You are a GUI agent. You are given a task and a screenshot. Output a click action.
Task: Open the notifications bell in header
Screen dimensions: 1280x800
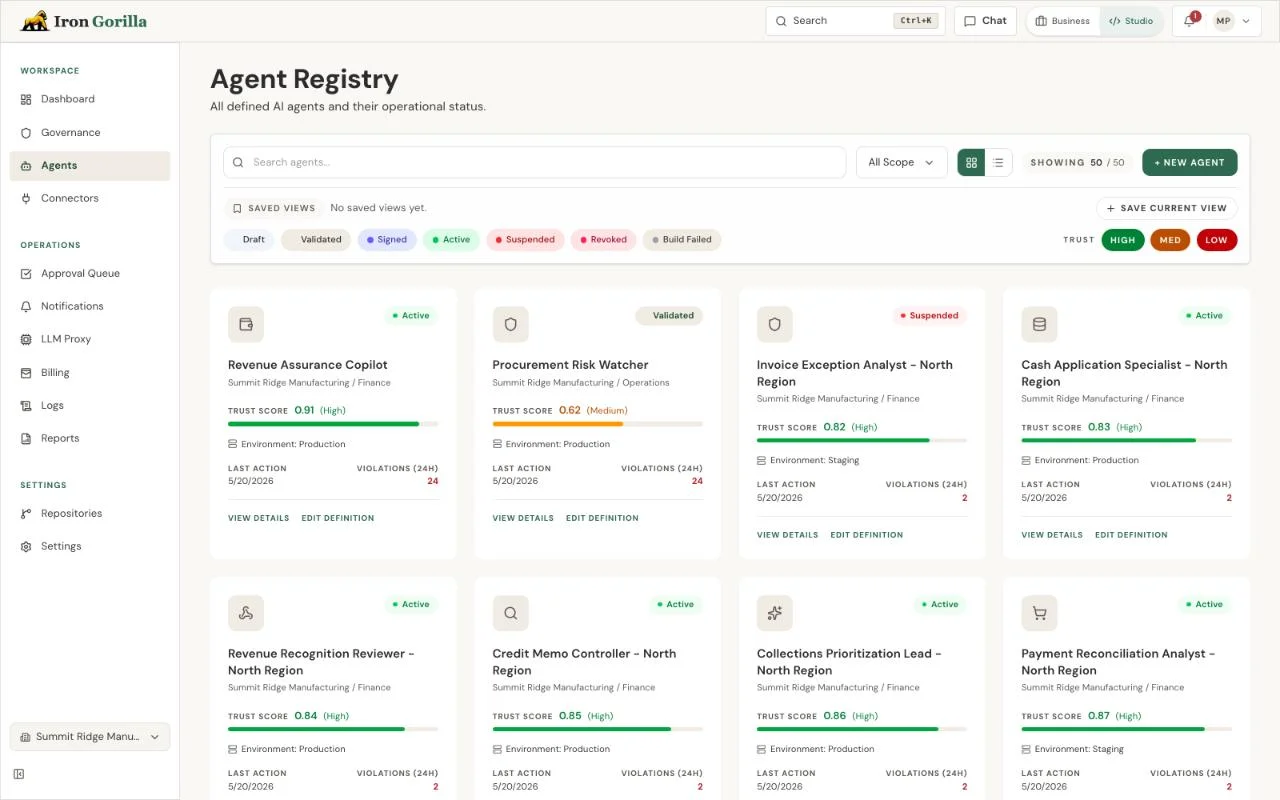pyautogui.click(x=1189, y=21)
